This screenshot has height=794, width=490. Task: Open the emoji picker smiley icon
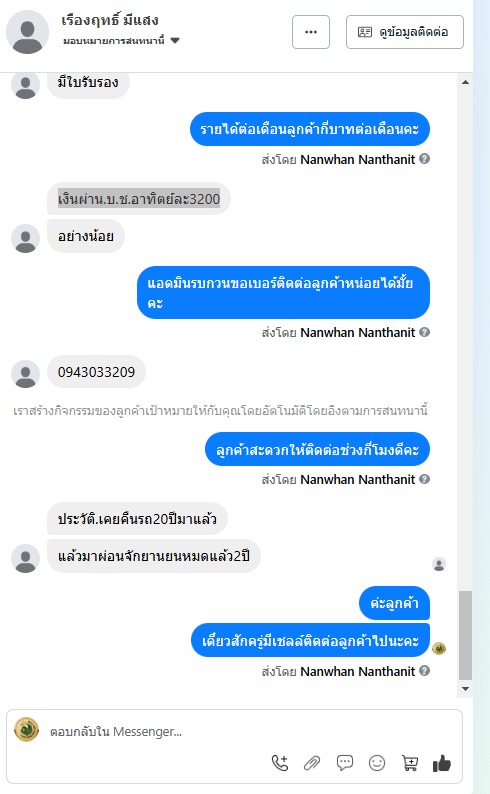pos(377,763)
